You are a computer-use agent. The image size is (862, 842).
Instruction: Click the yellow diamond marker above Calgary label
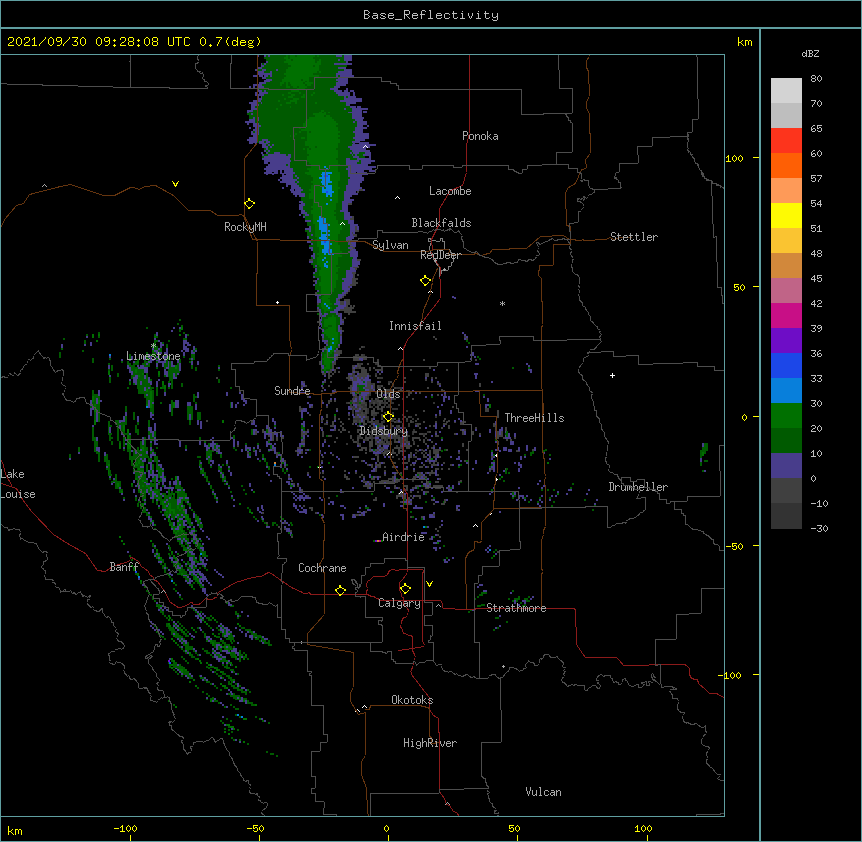click(x=405, y=589)
